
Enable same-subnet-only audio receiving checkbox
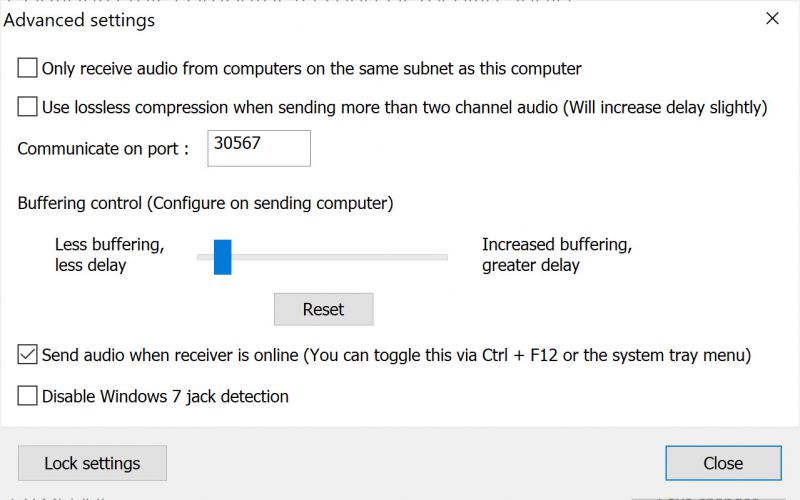(x=28, y=69)
